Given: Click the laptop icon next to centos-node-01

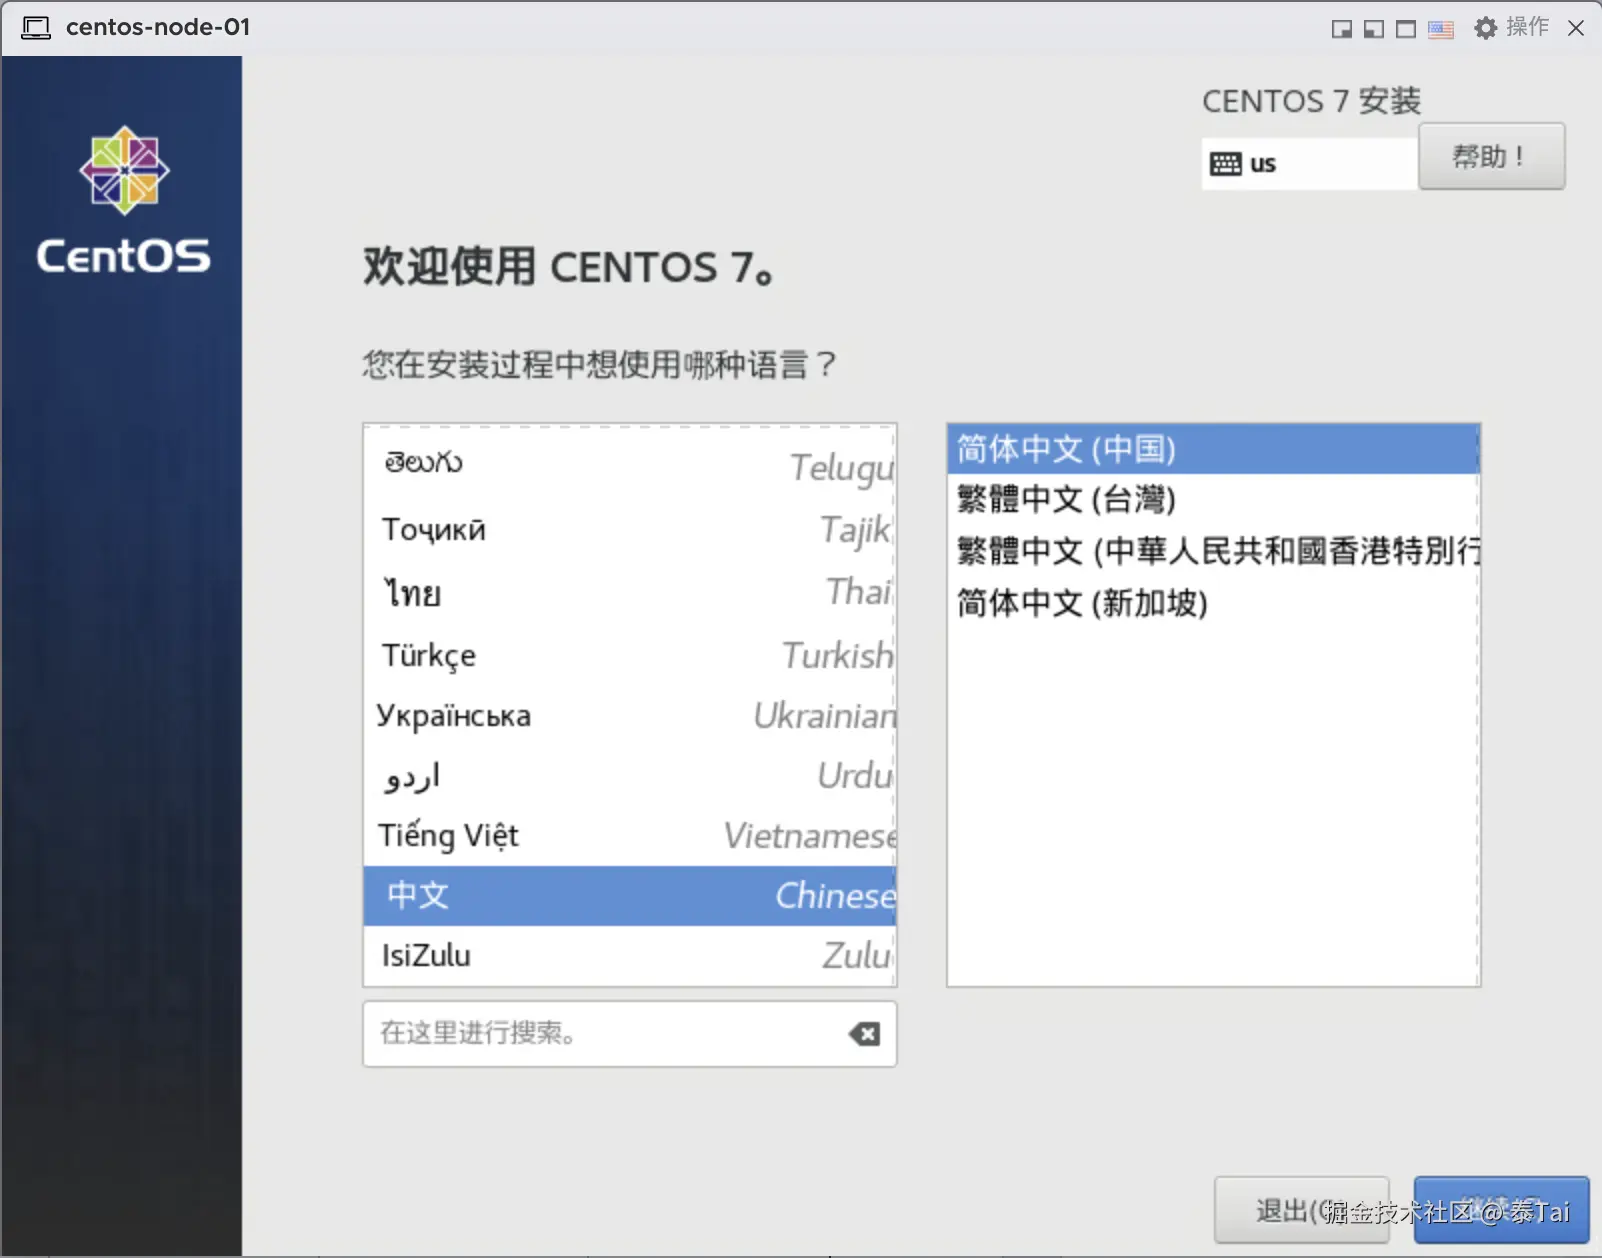Looking at the screenshot, I should (36, 27).
